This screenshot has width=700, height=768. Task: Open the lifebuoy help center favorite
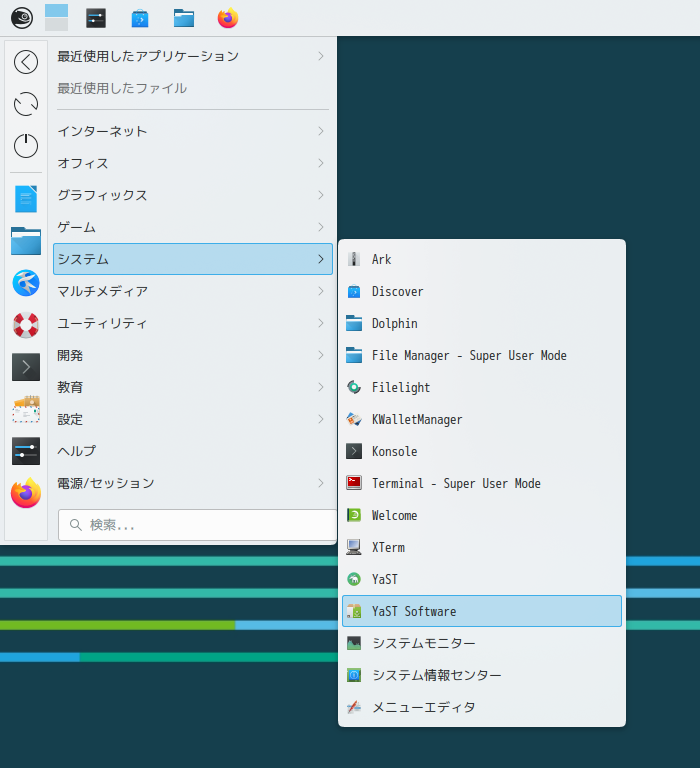coord(26,325)
